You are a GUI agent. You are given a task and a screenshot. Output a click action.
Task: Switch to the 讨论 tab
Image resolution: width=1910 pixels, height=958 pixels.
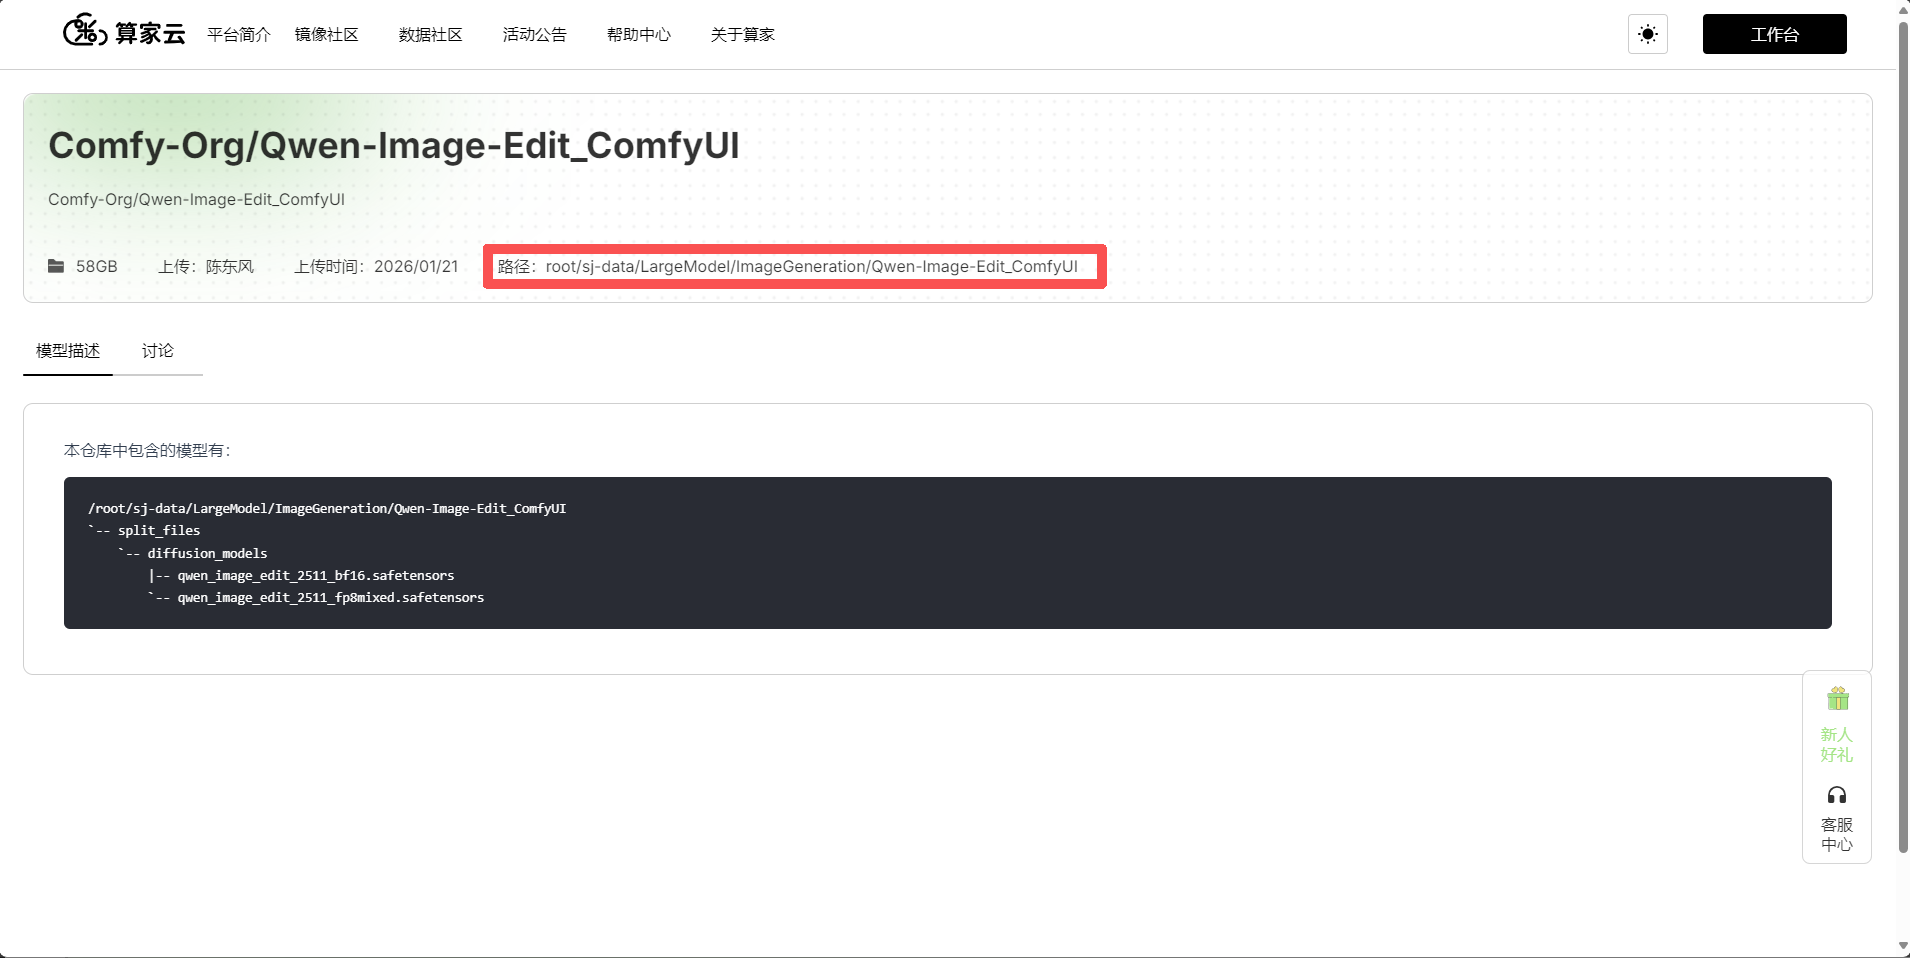click(x=158, y=351)
